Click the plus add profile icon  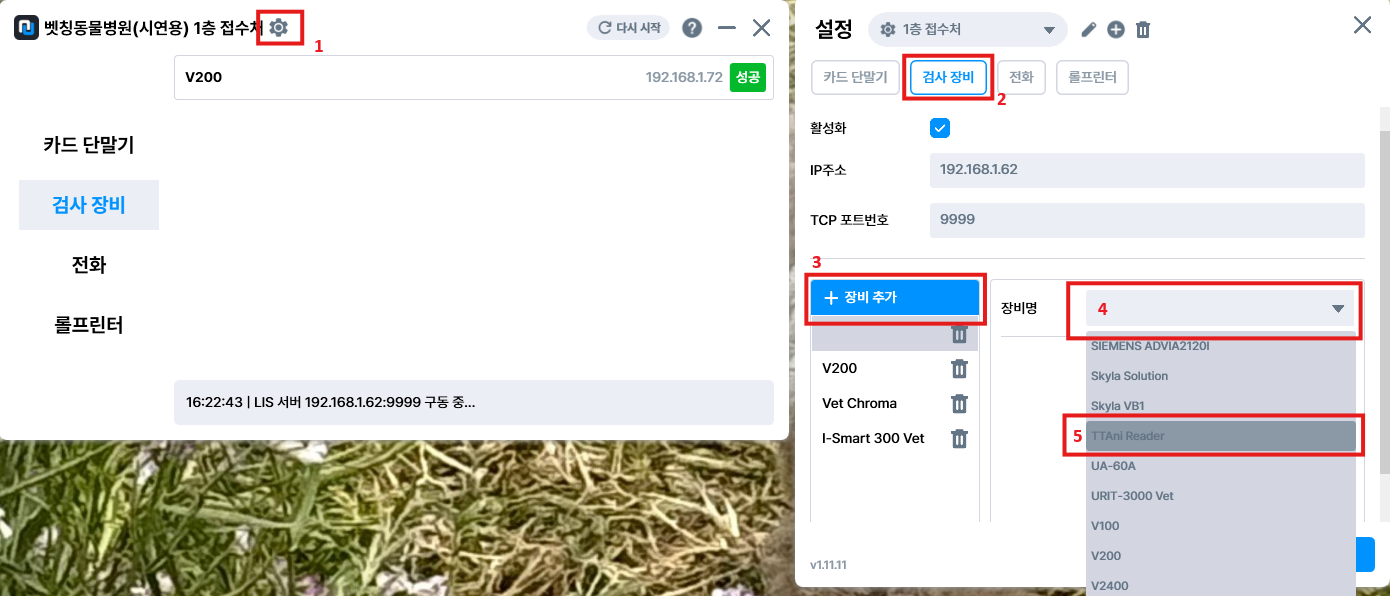pos(1116,30)
